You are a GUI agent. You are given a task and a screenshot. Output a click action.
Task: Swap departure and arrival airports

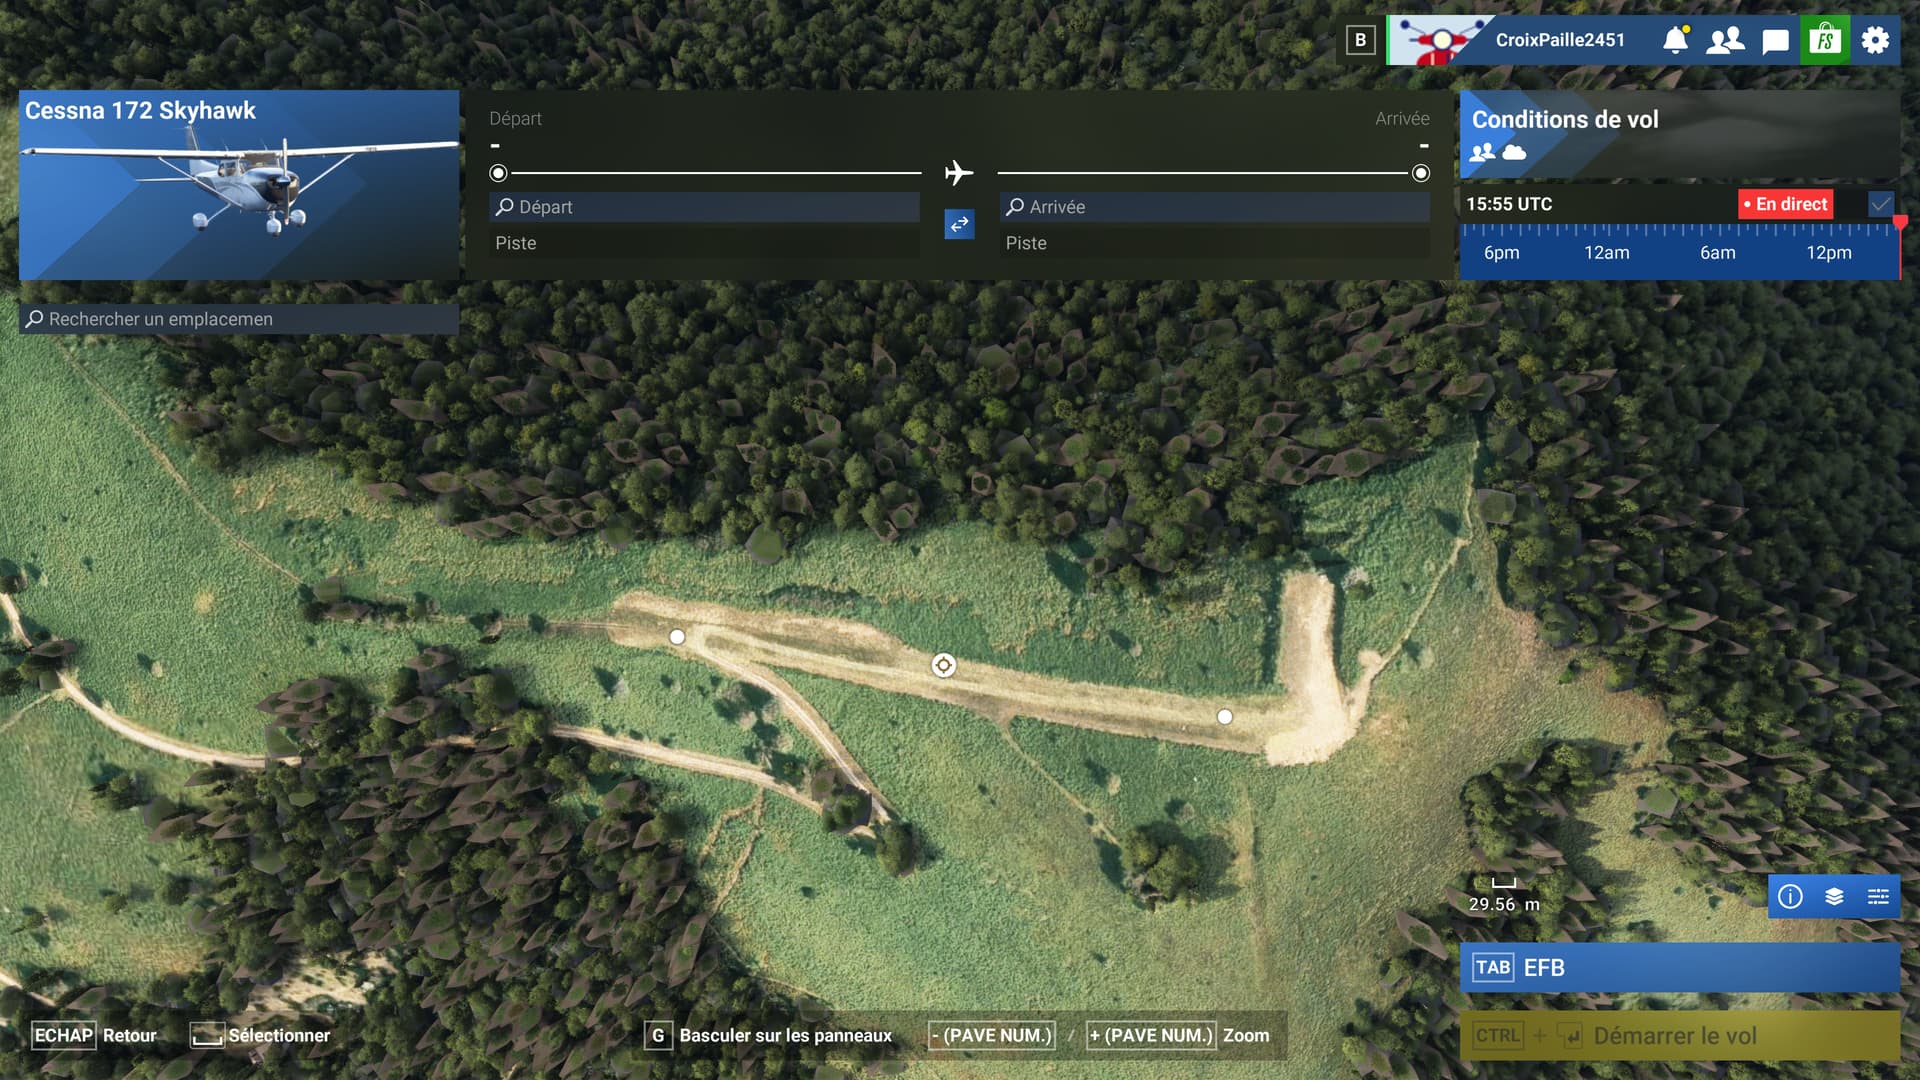click(x=959, y=224)
